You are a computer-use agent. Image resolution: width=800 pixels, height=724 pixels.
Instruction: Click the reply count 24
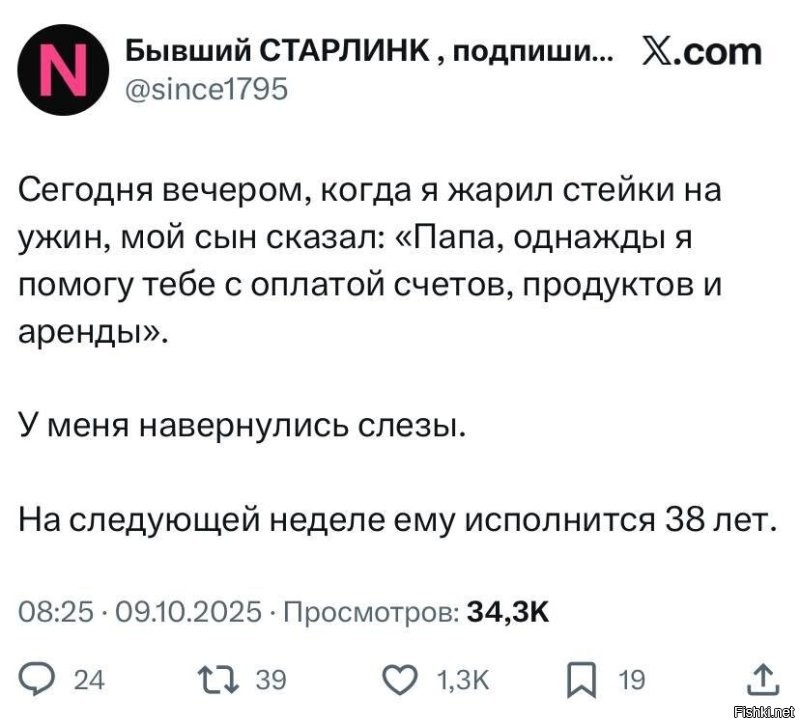[x=89, y=682]
